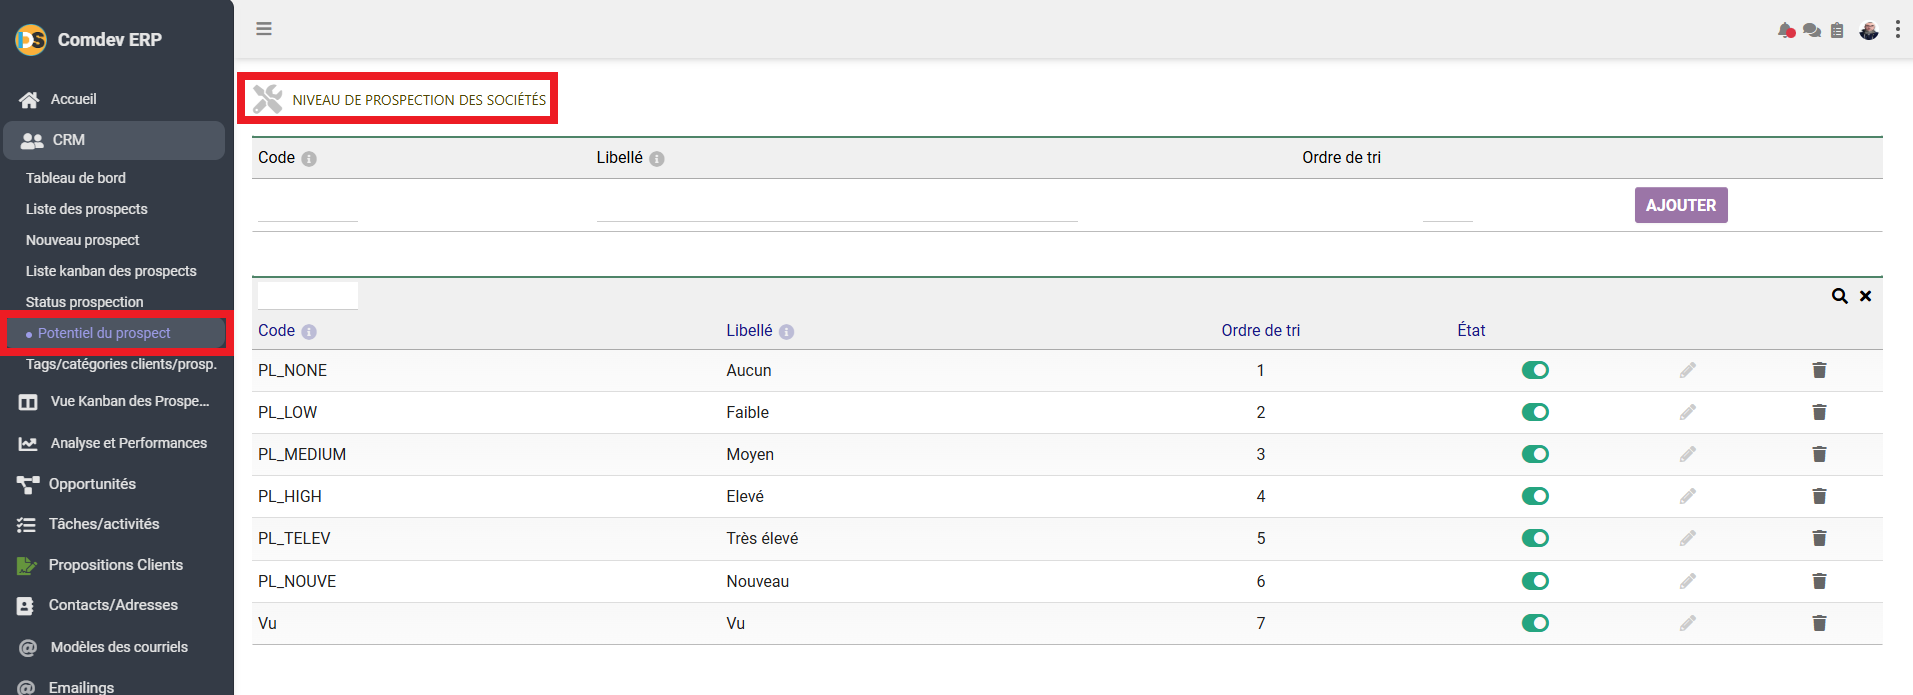
Task: Collapse the sidebar with hamburger icon
Action: pyautogui.click(x=264, y=29)
